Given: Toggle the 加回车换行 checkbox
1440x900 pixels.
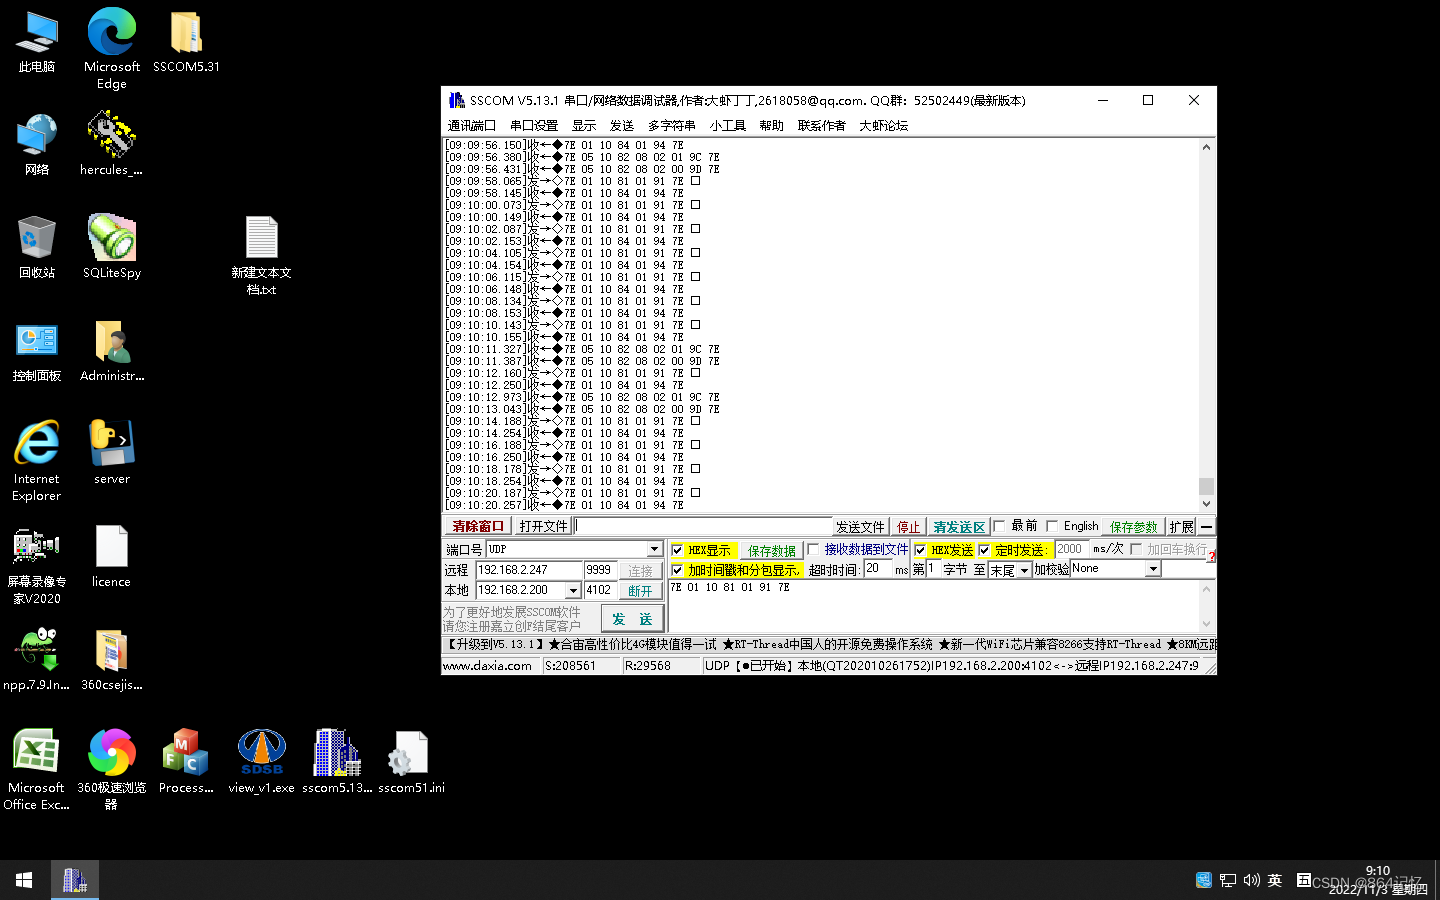Looking at the screenshot, I should tap(1136, 549).
